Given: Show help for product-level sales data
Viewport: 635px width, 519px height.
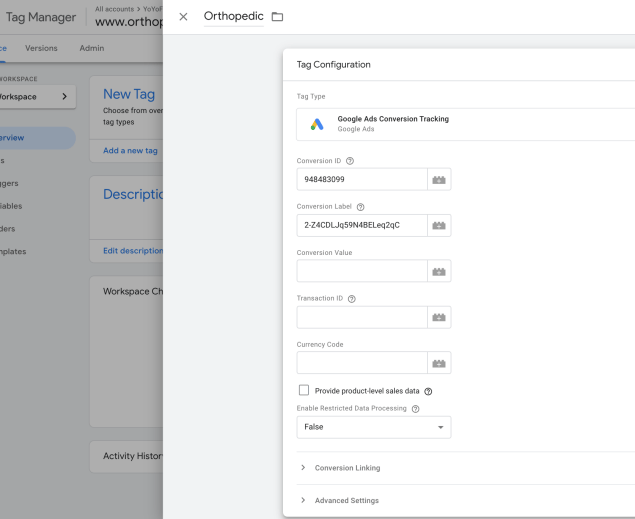Looking at the screenshot, I should (x=428, y=391).
